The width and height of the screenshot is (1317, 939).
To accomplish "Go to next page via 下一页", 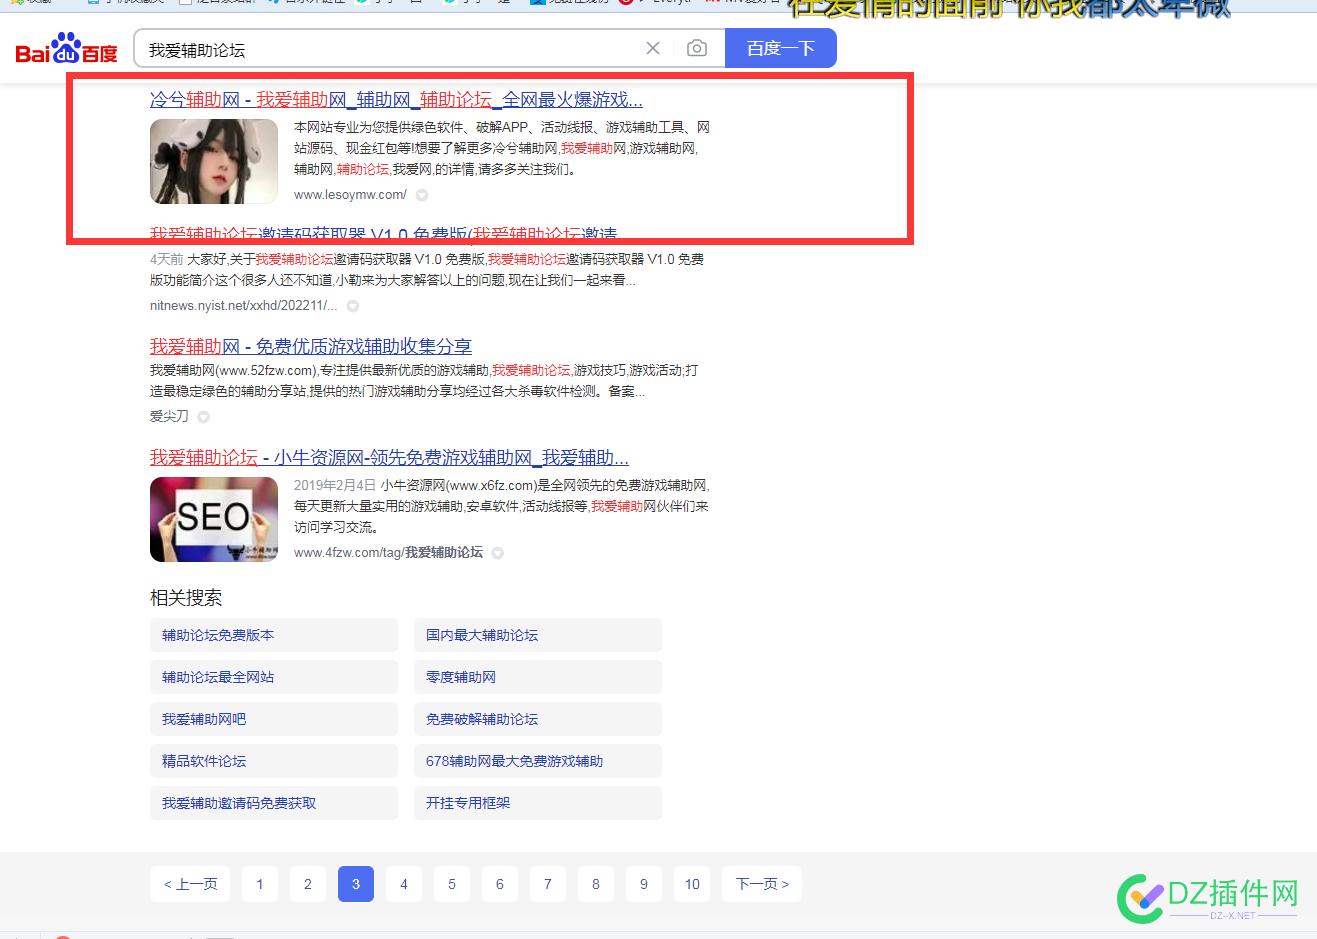I will [762, 884].
